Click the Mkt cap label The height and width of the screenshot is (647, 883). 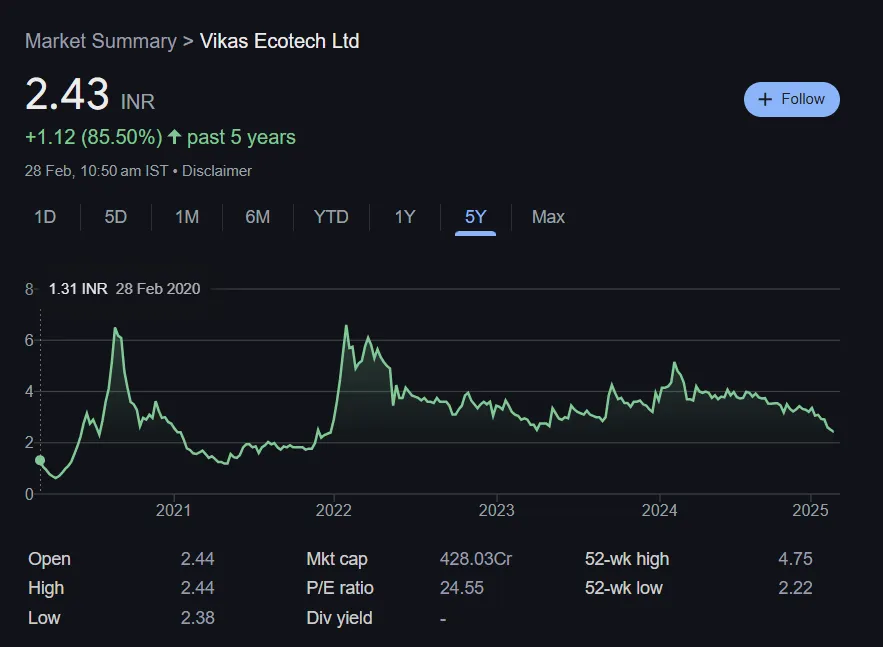click(337, 559)
